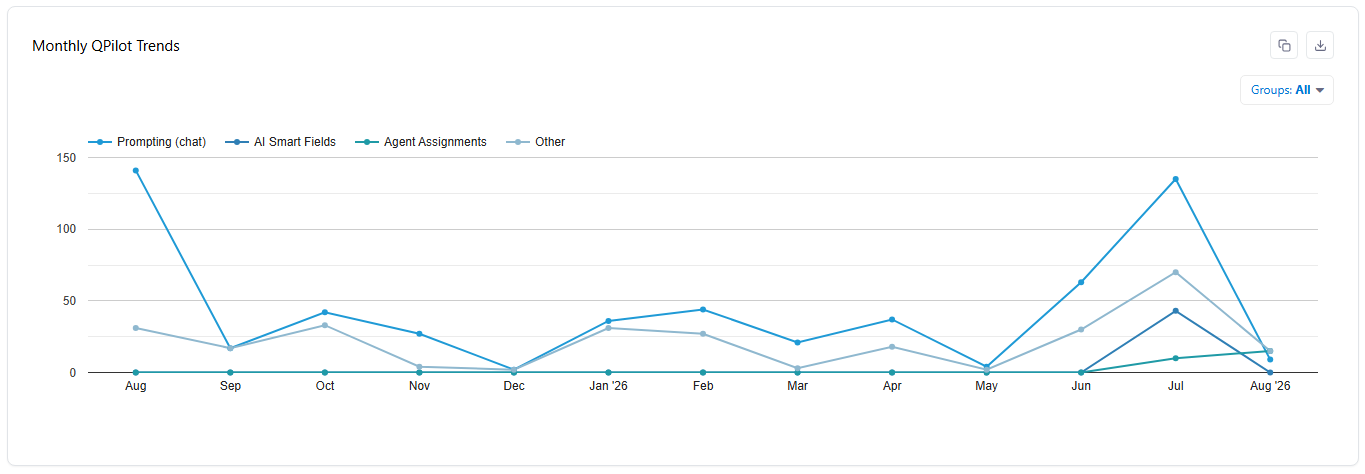This screenshot has height=474, width=1365.
Task: Click the Agent Assignments point in Jul
Action: coord(1175,358)
